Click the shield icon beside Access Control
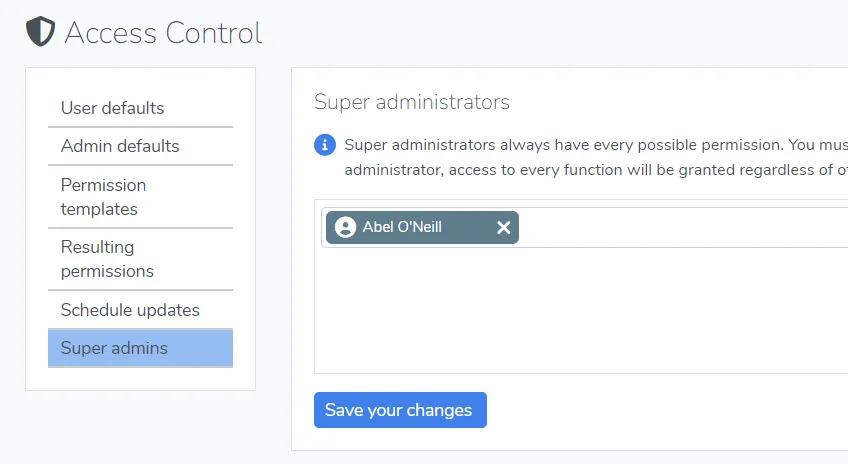This screenshot has height=464, width=848. (40, 32)
